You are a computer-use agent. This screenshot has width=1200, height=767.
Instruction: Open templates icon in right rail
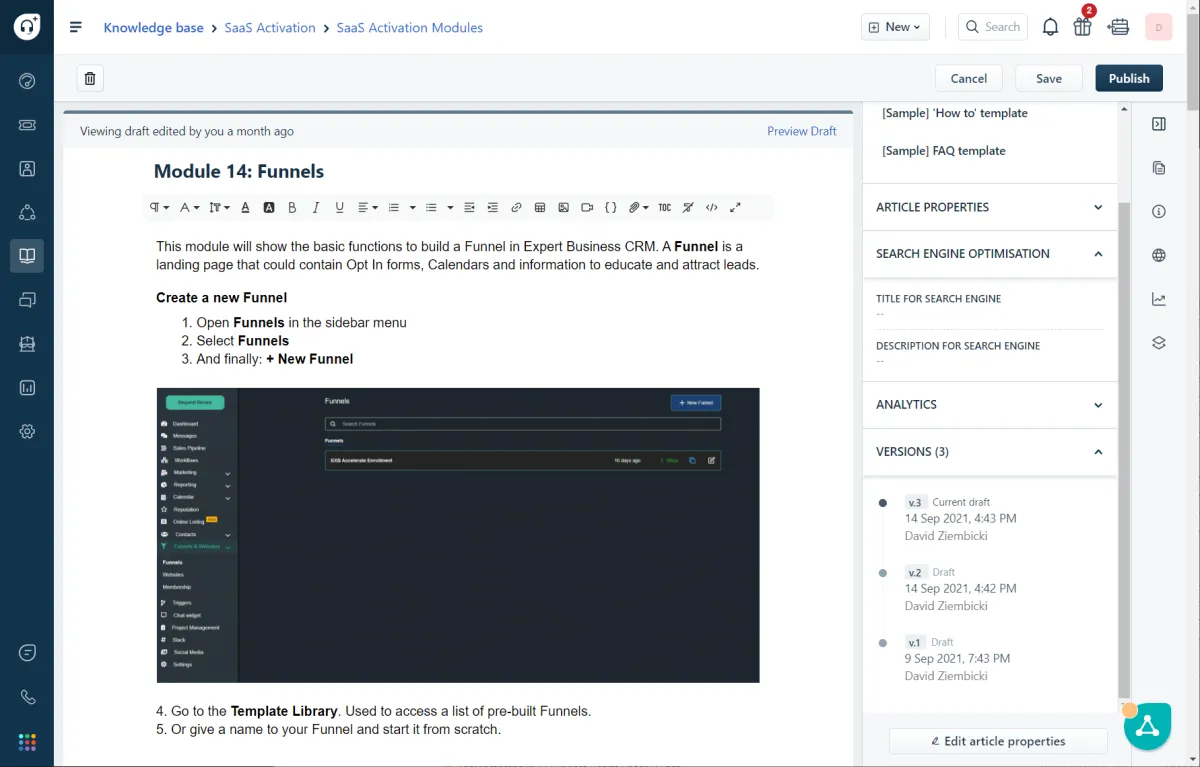tap(1159, 168)
